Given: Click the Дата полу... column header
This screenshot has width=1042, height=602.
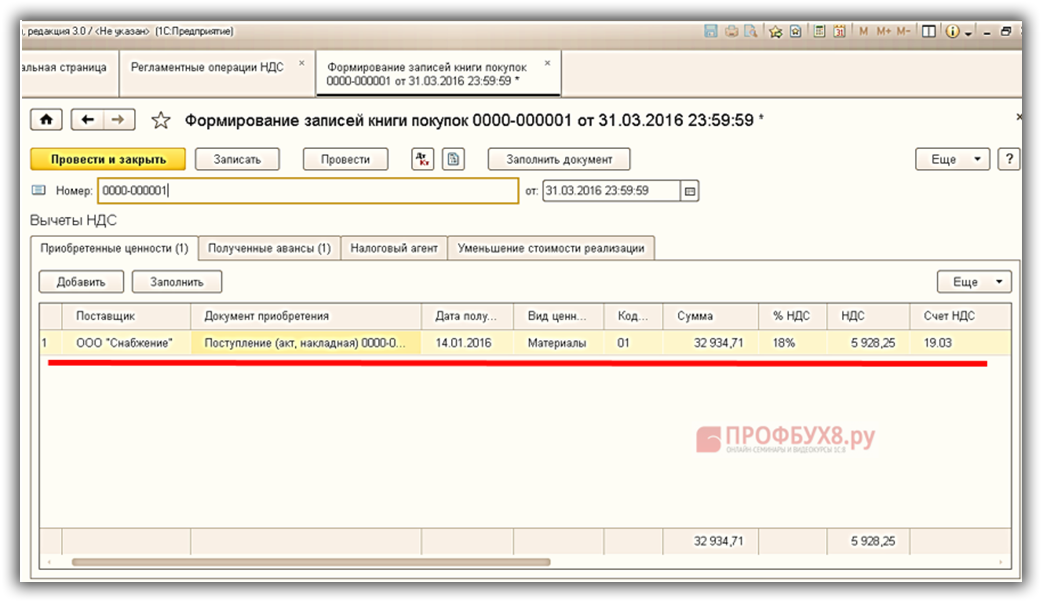Looking at the screenshot, I should pos(467,316).
